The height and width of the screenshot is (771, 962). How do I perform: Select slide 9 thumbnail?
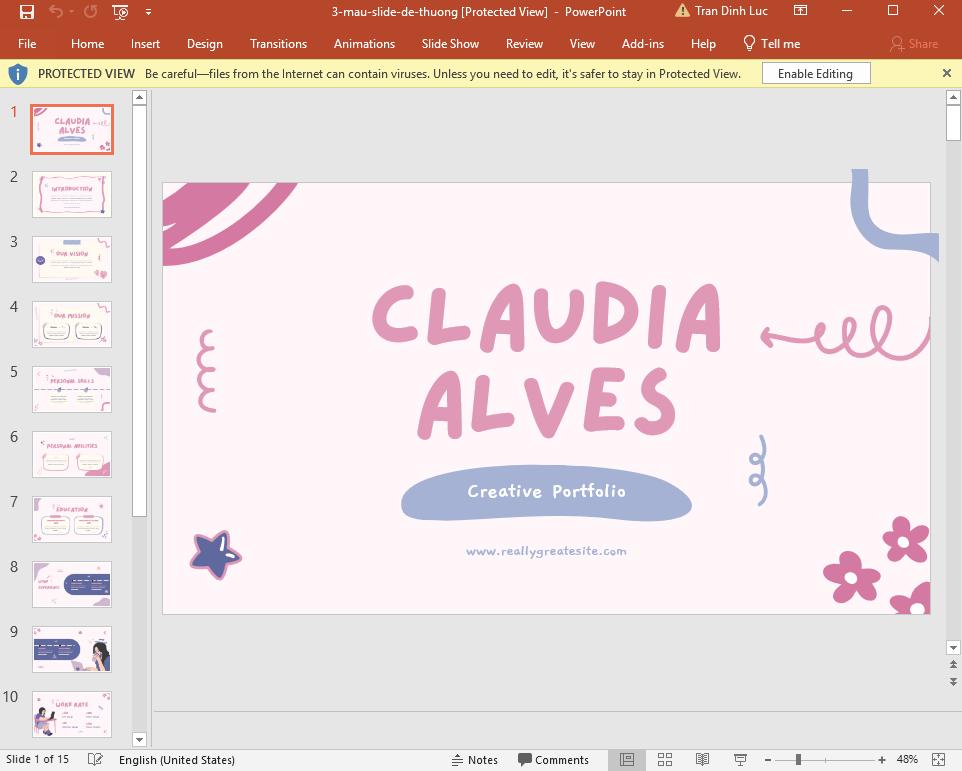[x=72, y=650]
